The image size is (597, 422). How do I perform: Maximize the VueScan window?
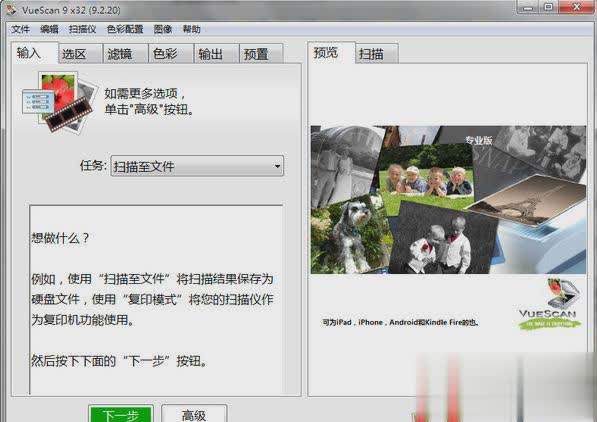[x=548, y=7]
